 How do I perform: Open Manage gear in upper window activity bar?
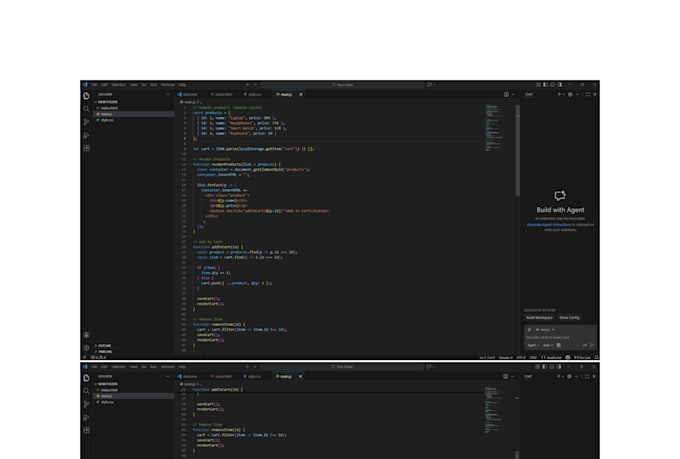[86, 348]
